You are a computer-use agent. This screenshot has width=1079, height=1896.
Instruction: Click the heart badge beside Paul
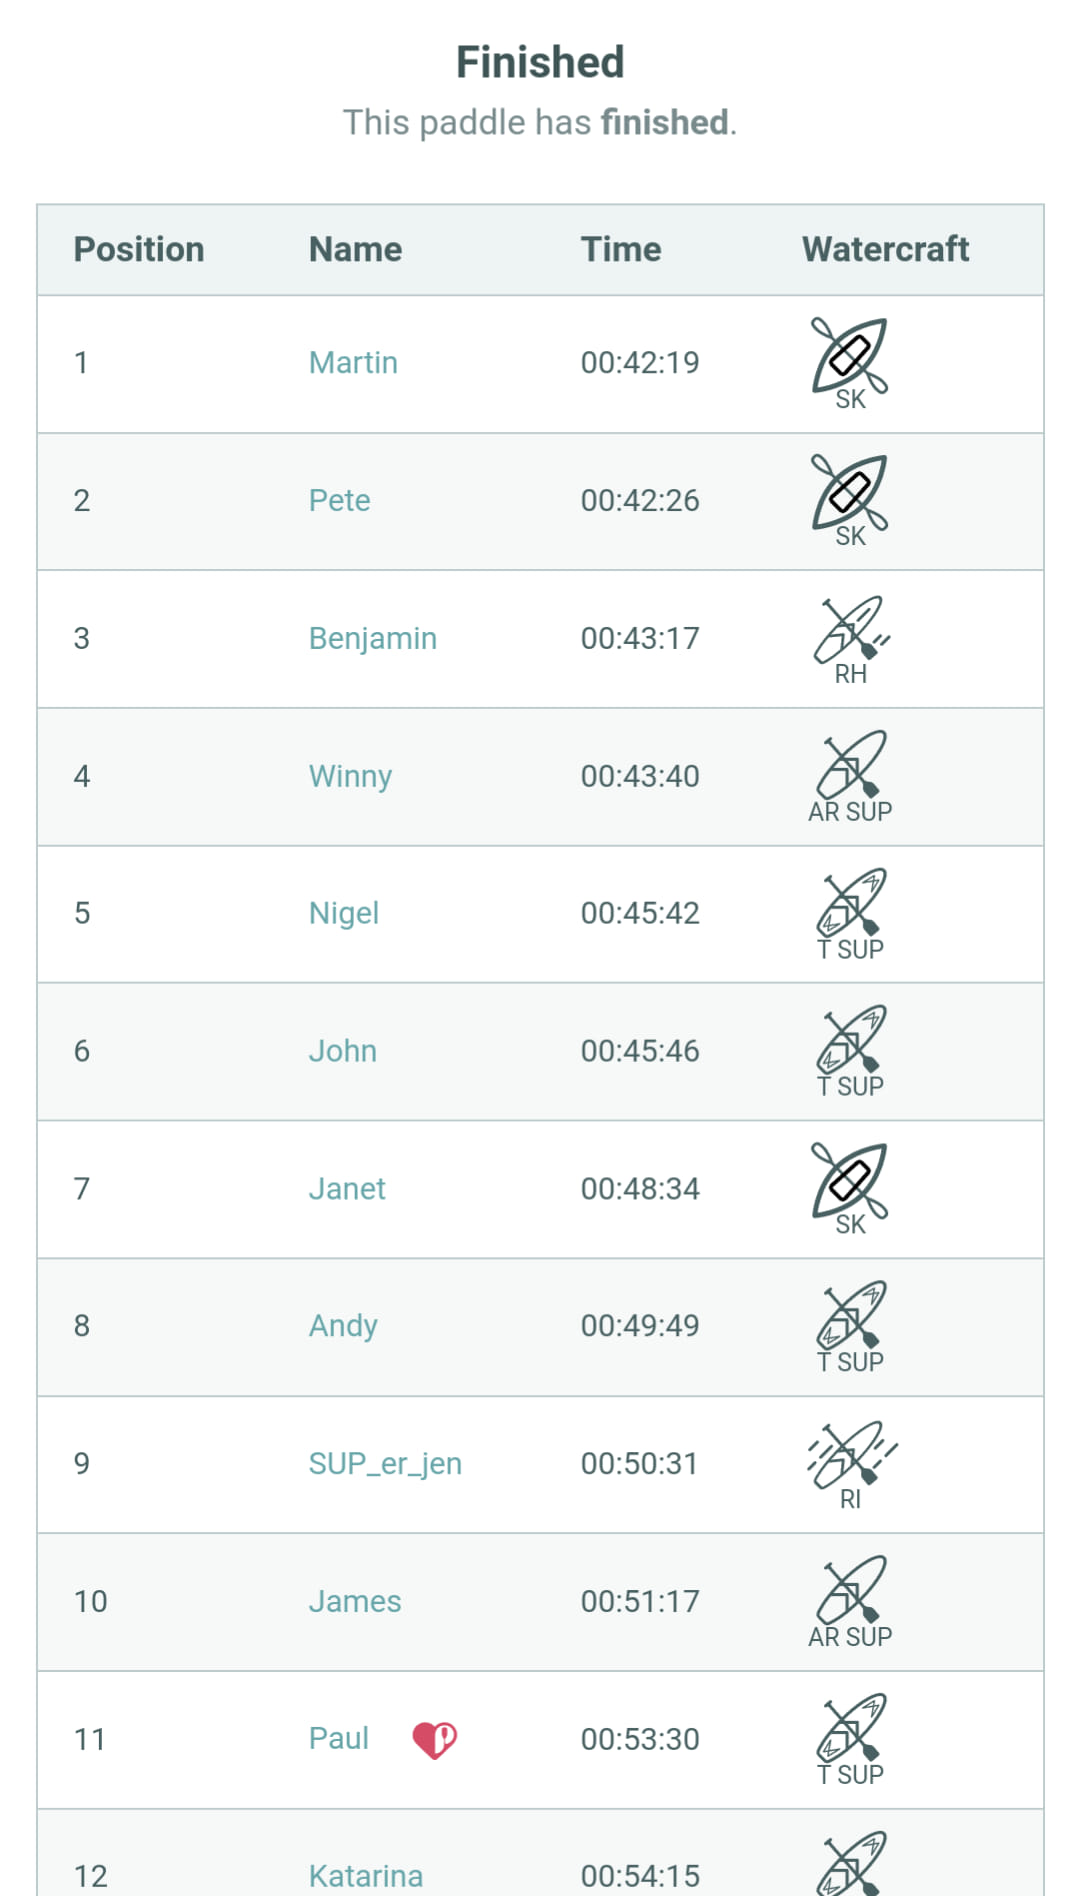click(434, 1740)
